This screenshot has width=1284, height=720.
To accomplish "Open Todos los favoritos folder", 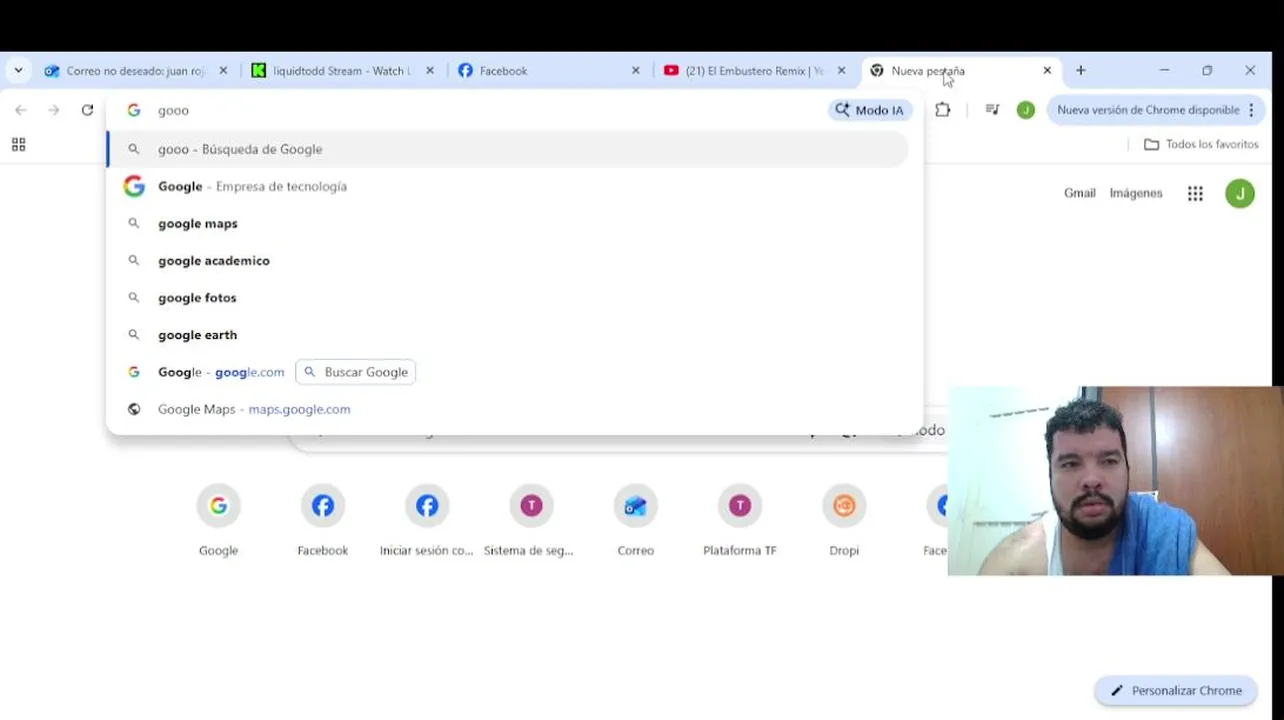I will [1201, 145].
